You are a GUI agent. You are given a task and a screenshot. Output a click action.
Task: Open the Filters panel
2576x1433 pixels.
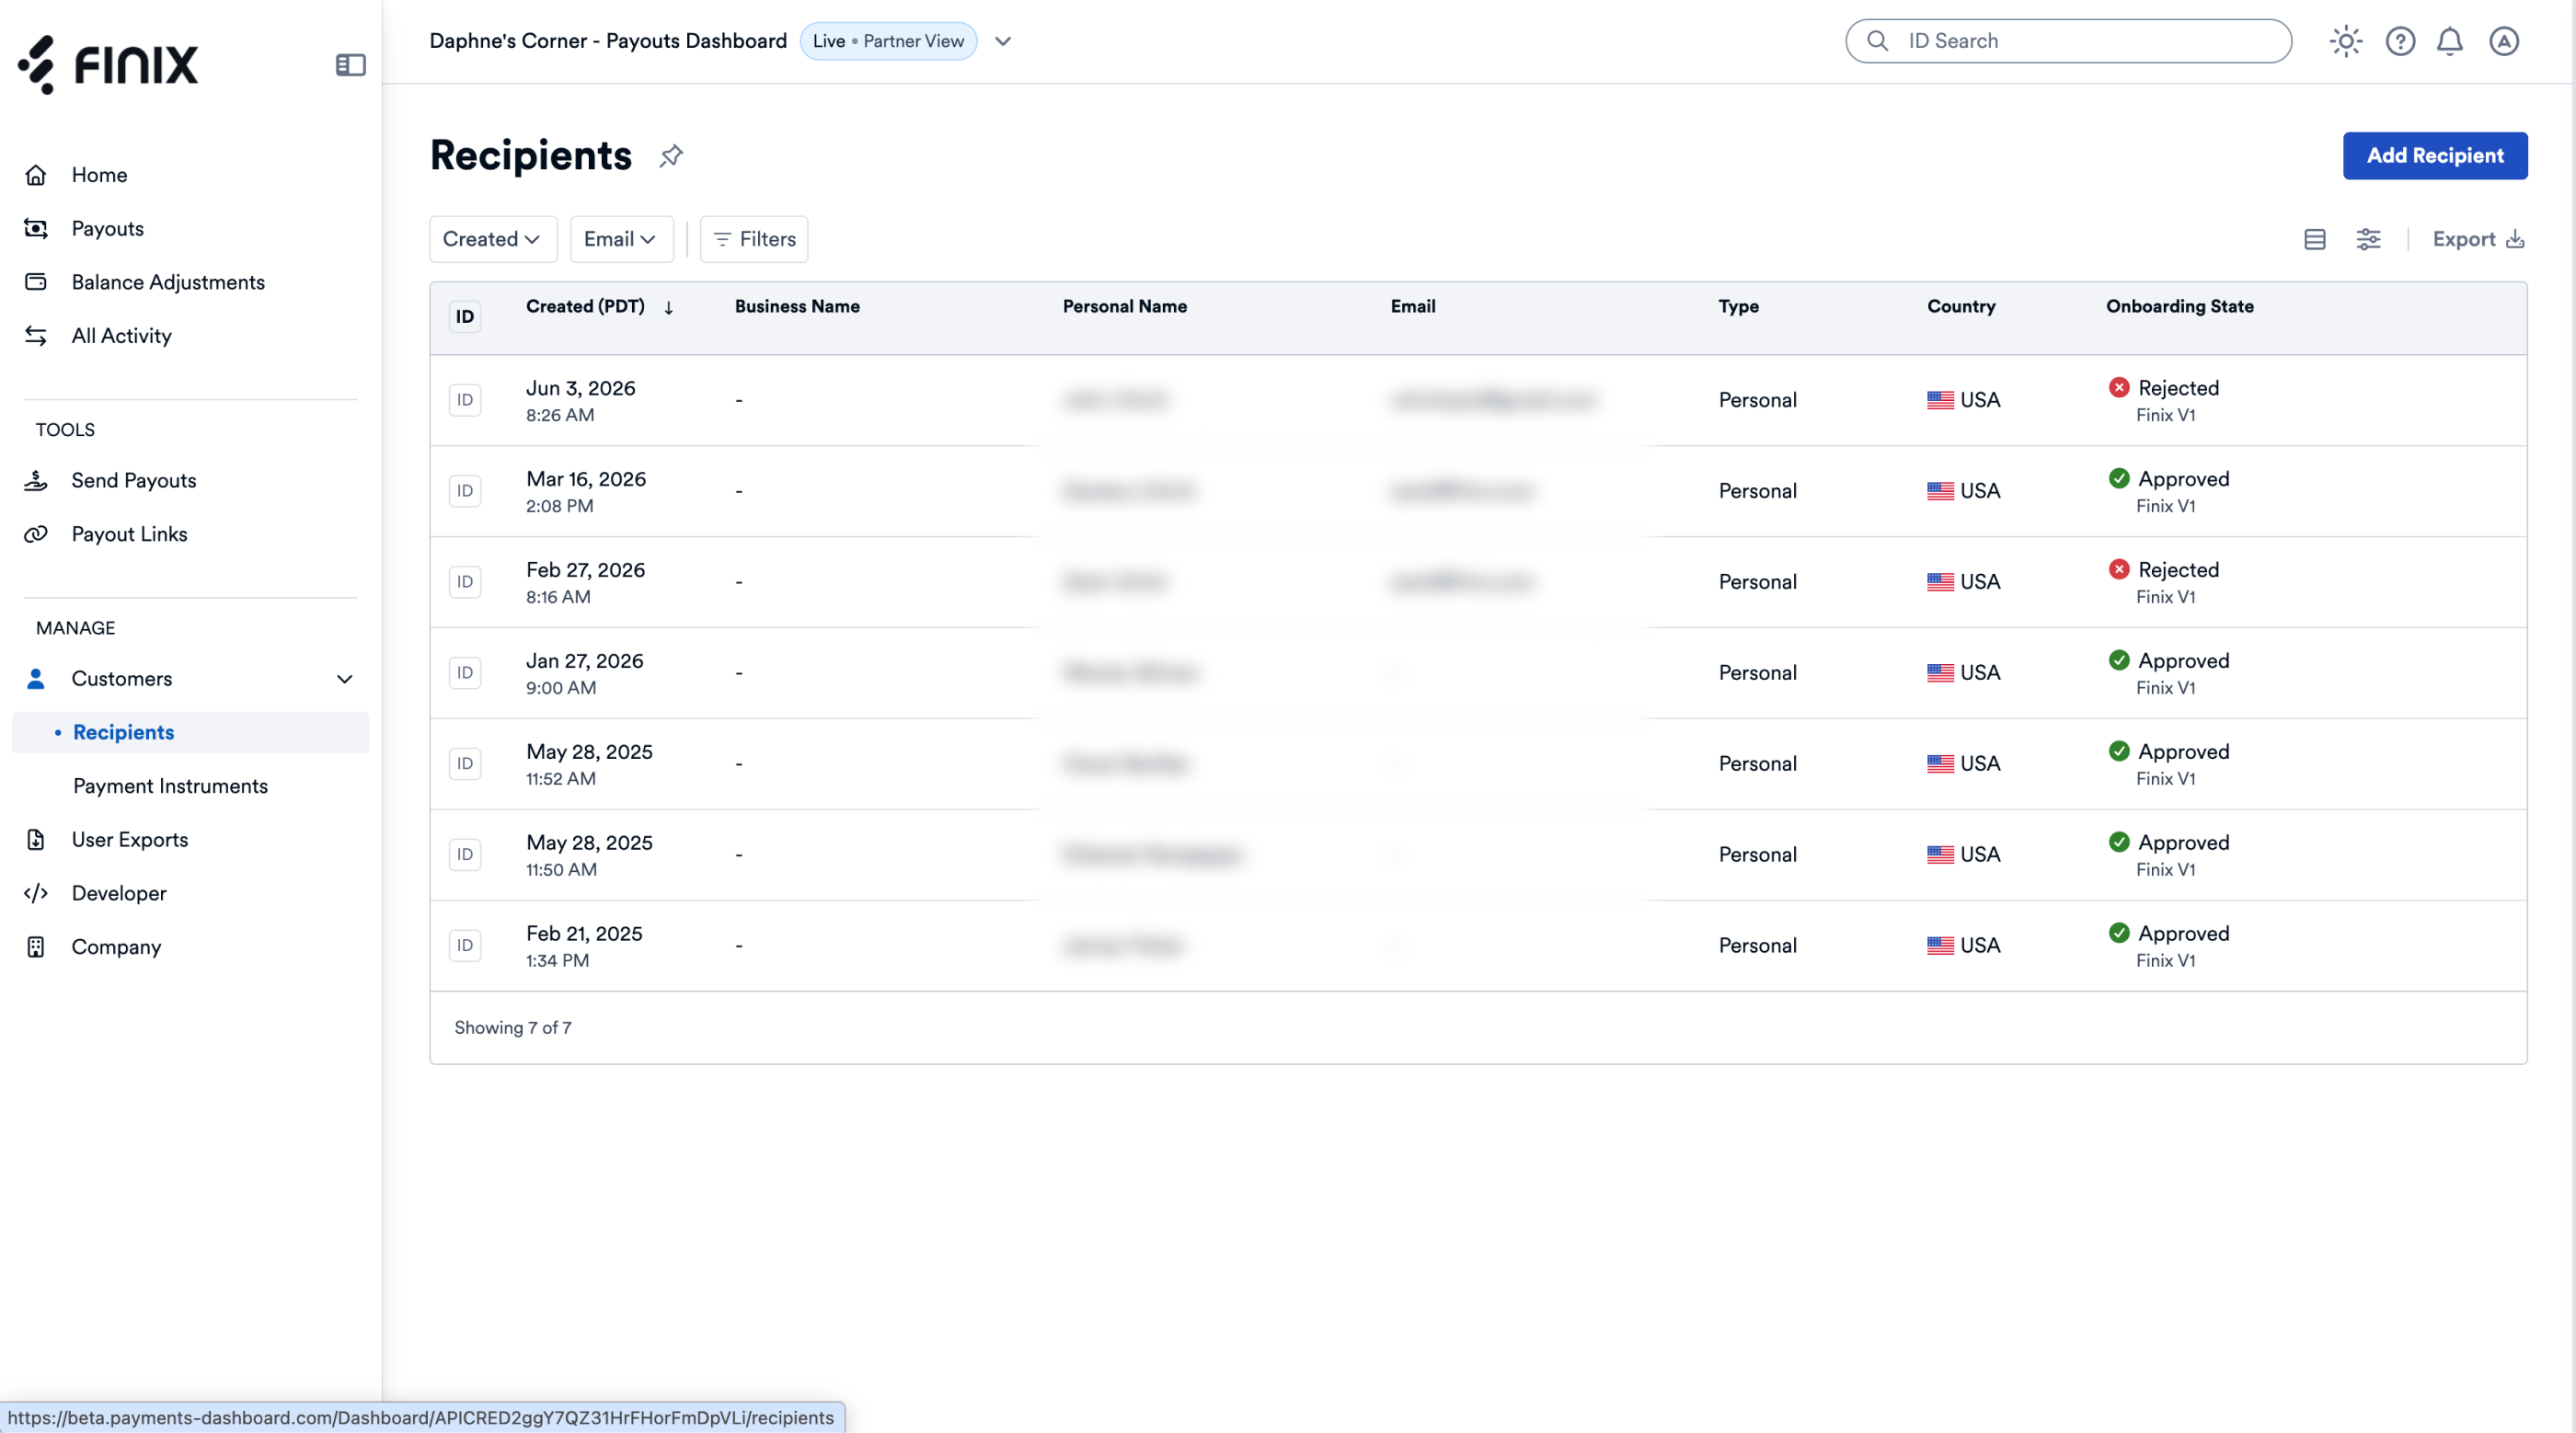(754, 239)
